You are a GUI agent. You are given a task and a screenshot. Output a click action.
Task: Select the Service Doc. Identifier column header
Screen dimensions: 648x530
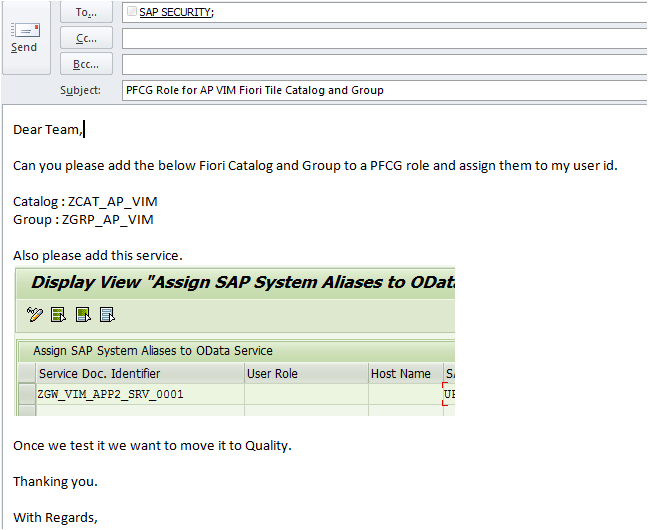click(x=140, y=373)
